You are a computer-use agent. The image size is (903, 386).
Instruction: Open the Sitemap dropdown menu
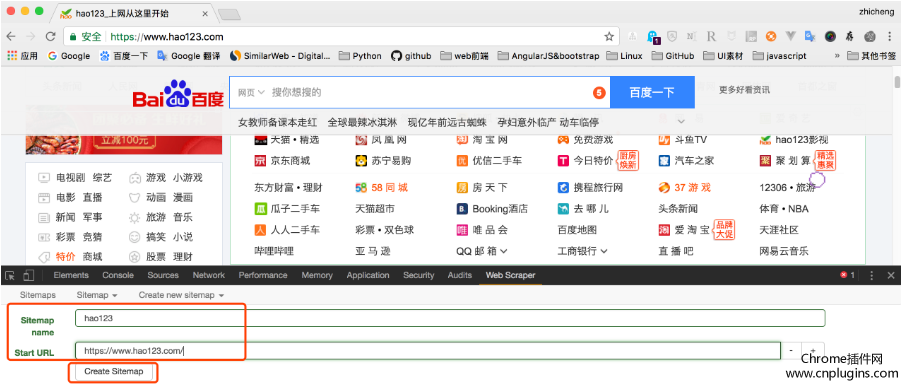point(97,295)
